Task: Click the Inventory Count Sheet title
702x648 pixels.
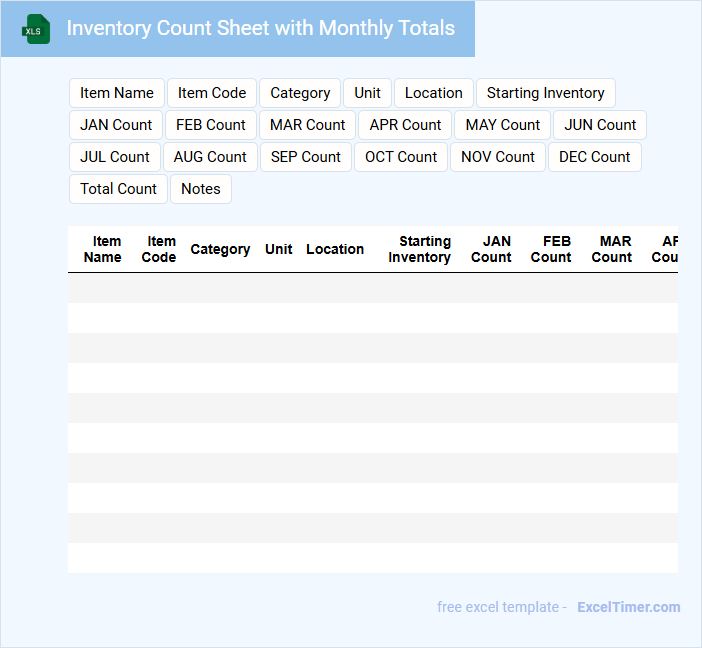Action: (x=260, y=29)
